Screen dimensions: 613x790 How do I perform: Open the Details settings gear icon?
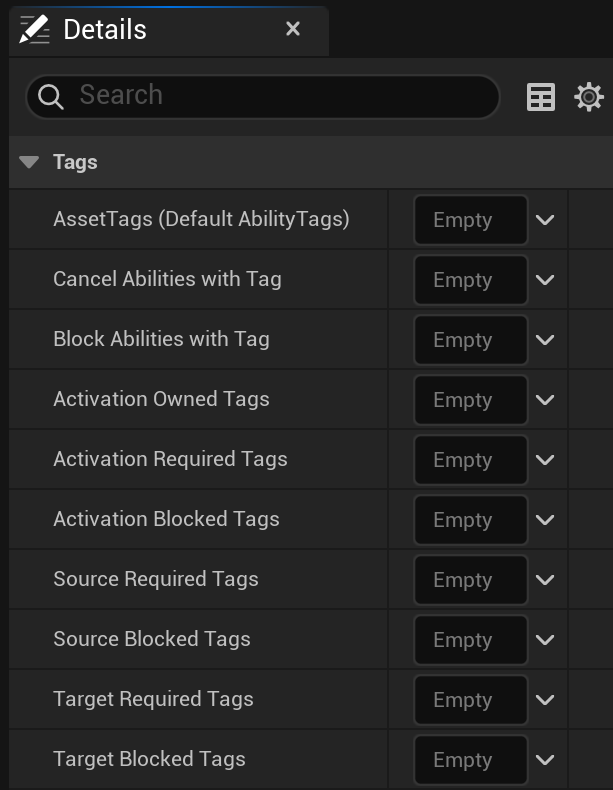click(589, 97)
